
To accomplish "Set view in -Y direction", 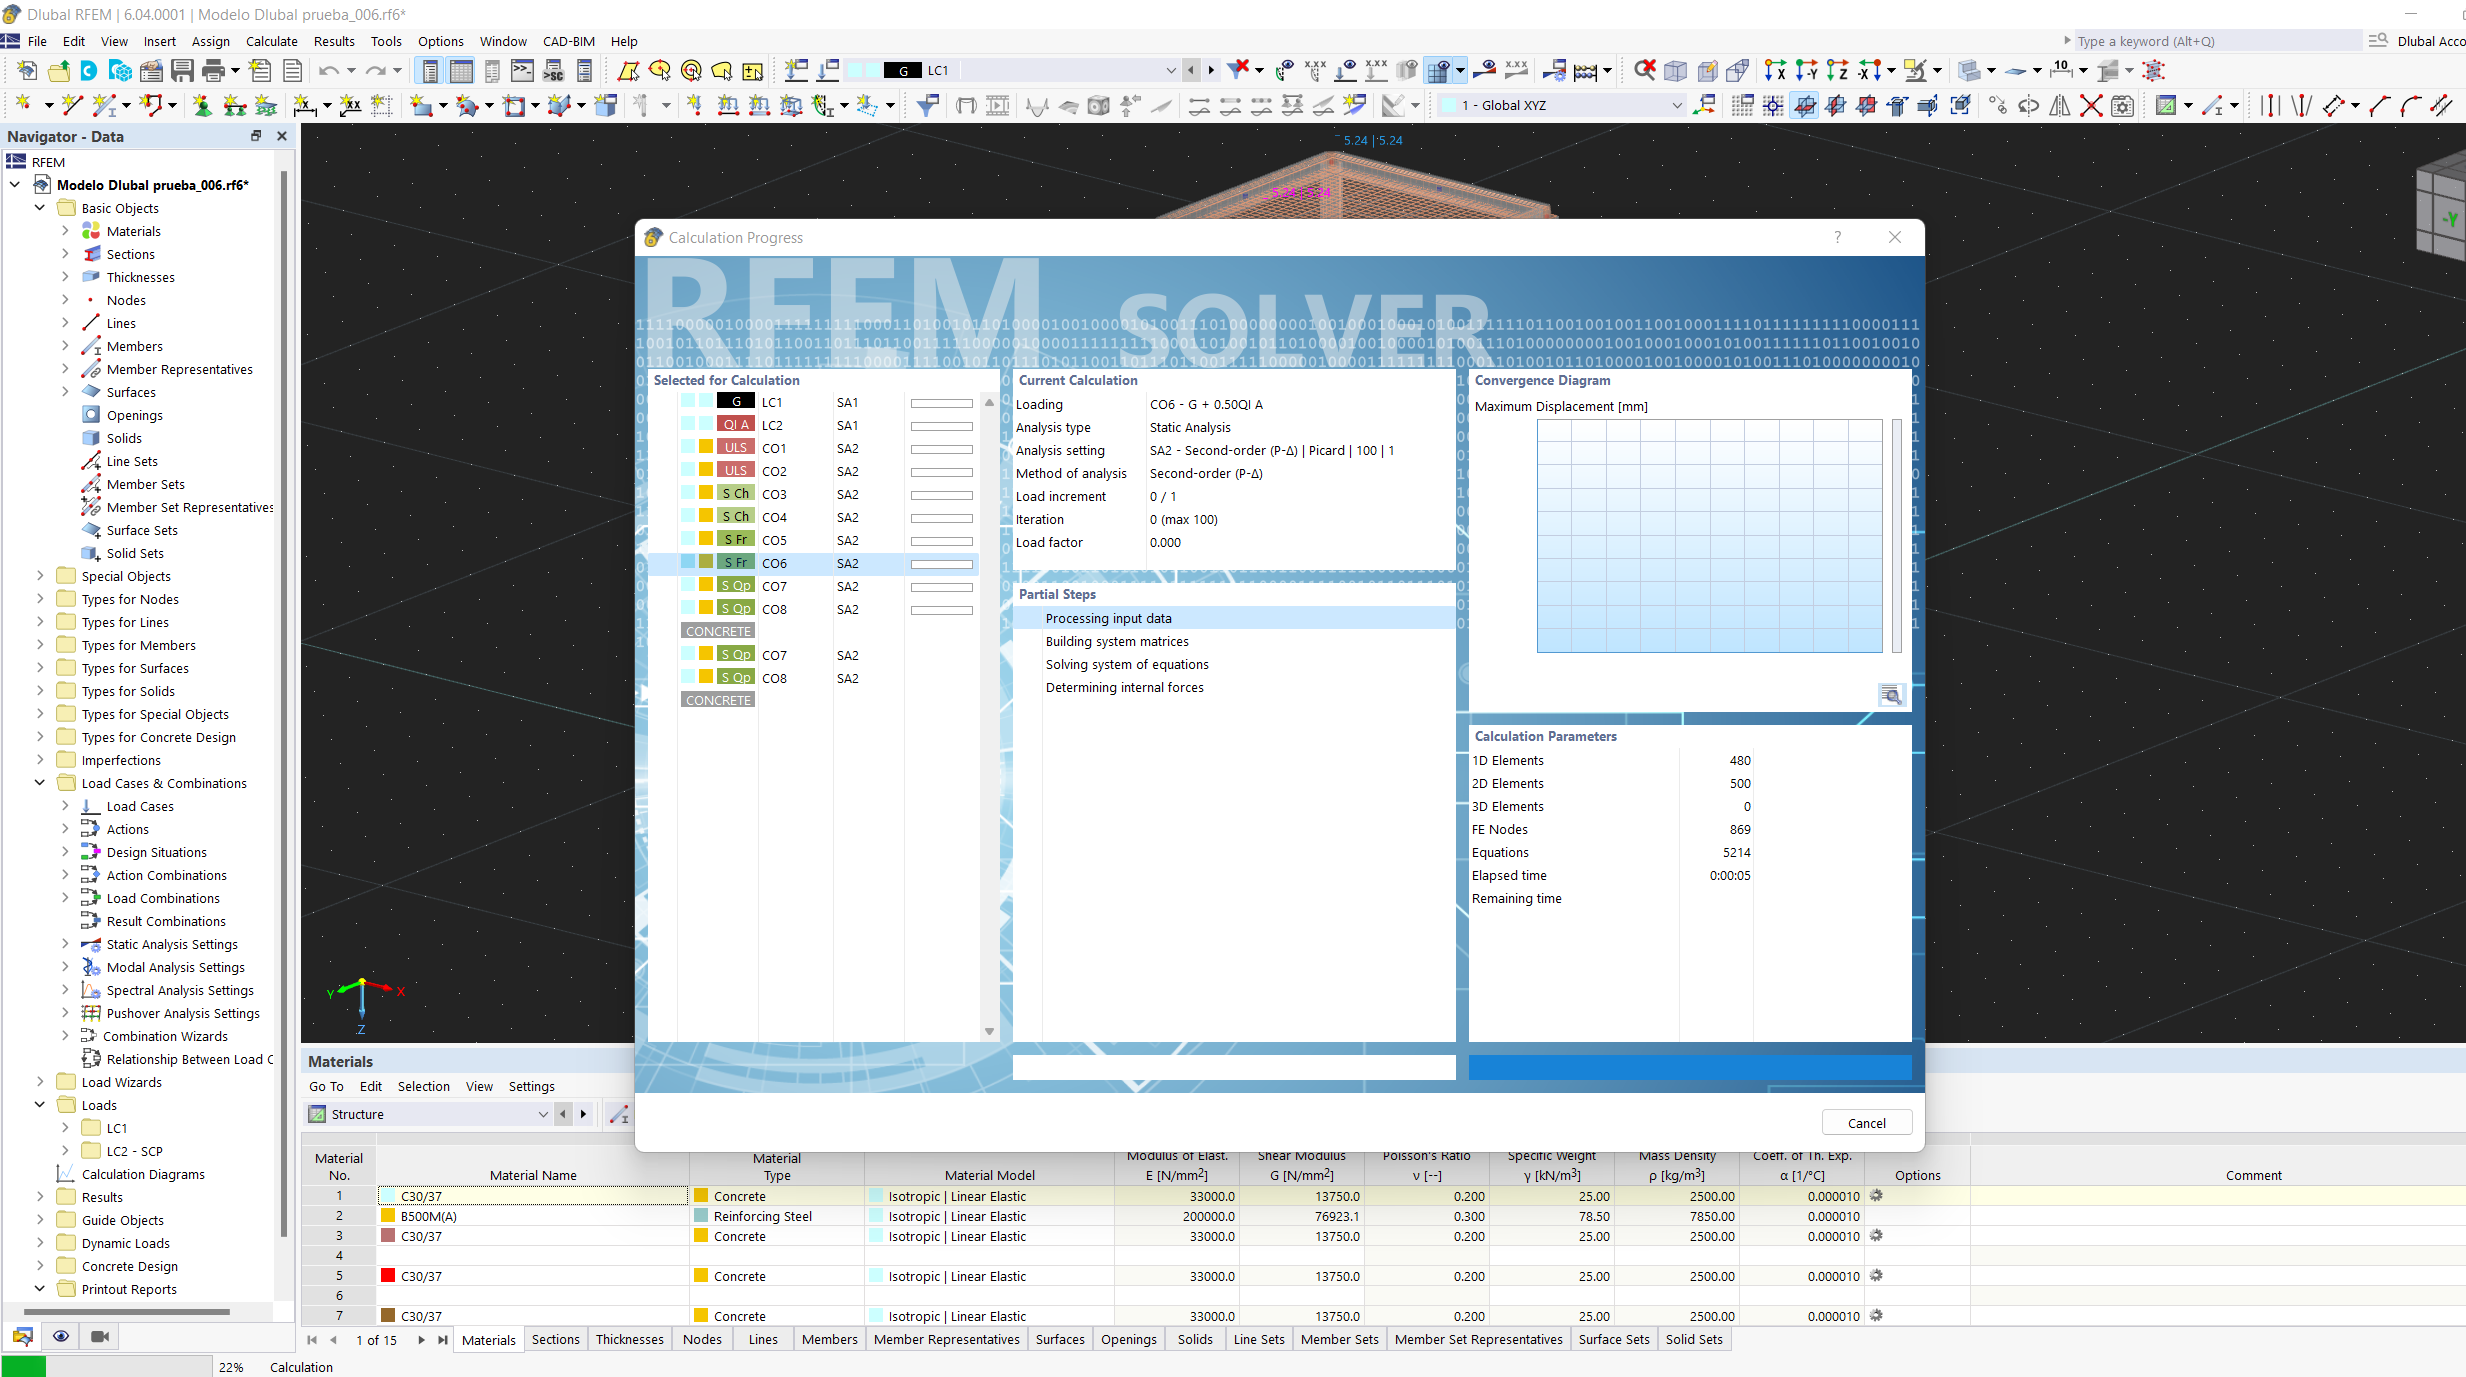I will 1806,70.
